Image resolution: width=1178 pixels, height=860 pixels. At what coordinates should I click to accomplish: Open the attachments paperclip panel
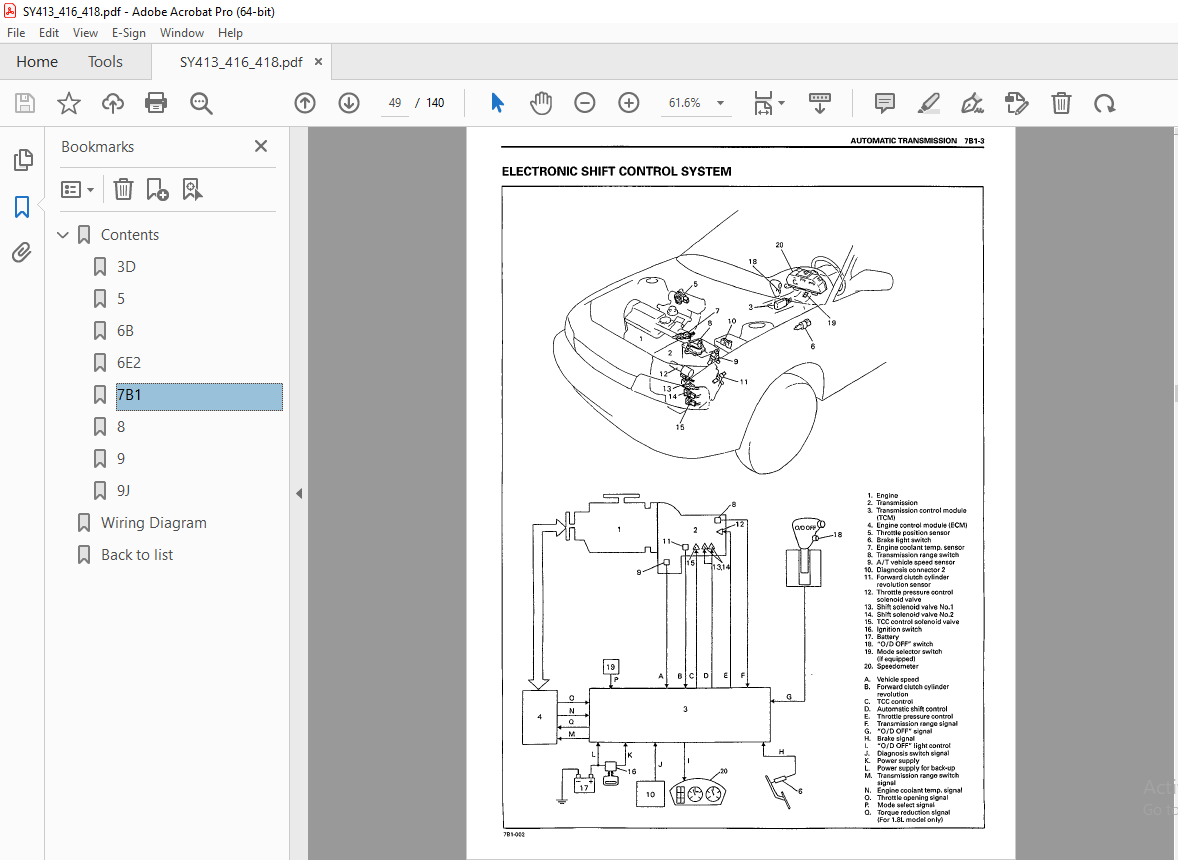(22, 252)
